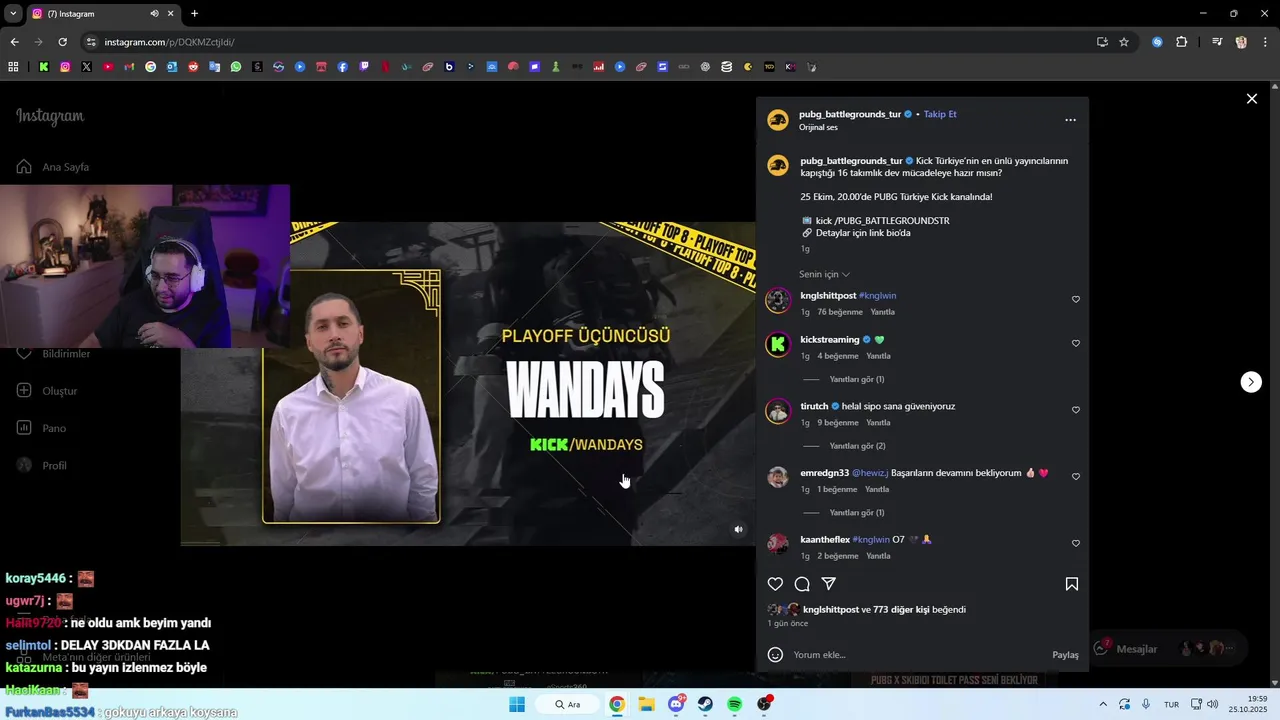Click the Paylaş post button
This screenshot has height=720, width=1280.
tap(1065, 655)
